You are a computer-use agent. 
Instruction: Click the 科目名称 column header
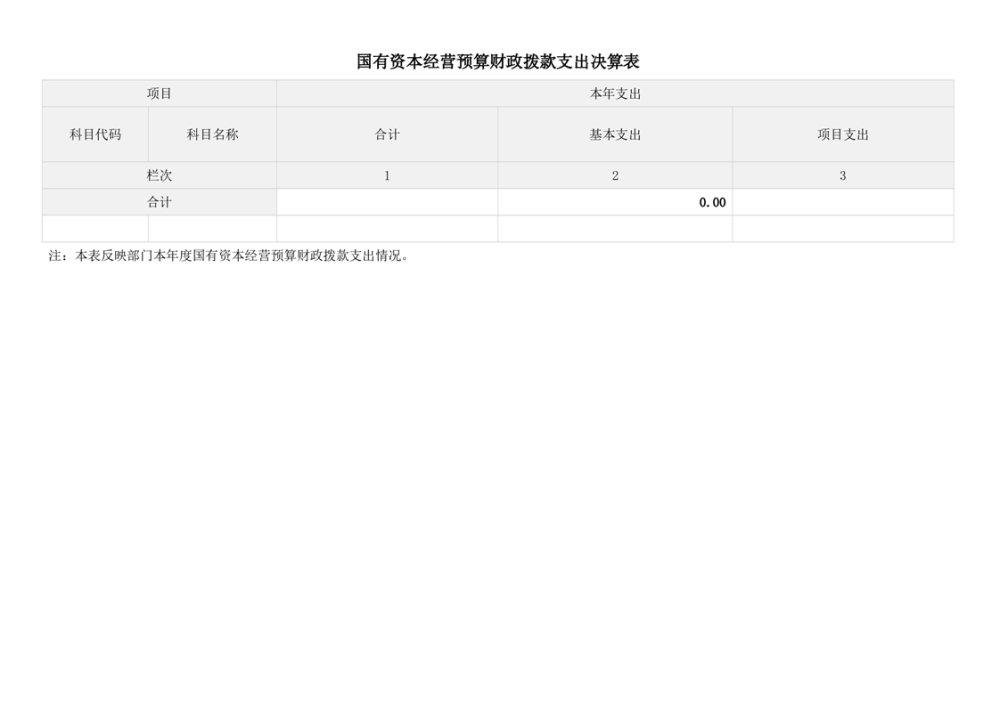point(212,135)
